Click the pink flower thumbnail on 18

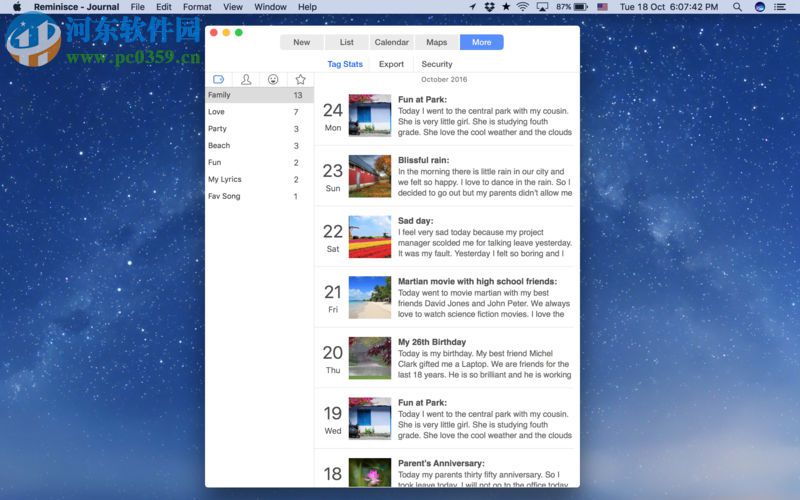pyautogui.click(x=370, y=472)
